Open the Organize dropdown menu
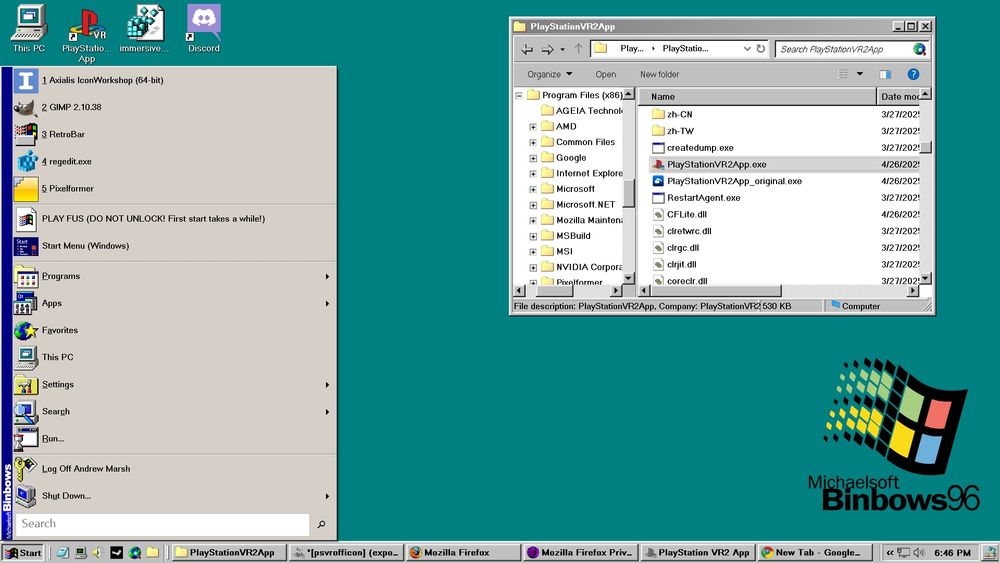Screen dimensions: 1000x563 point(550,75)
